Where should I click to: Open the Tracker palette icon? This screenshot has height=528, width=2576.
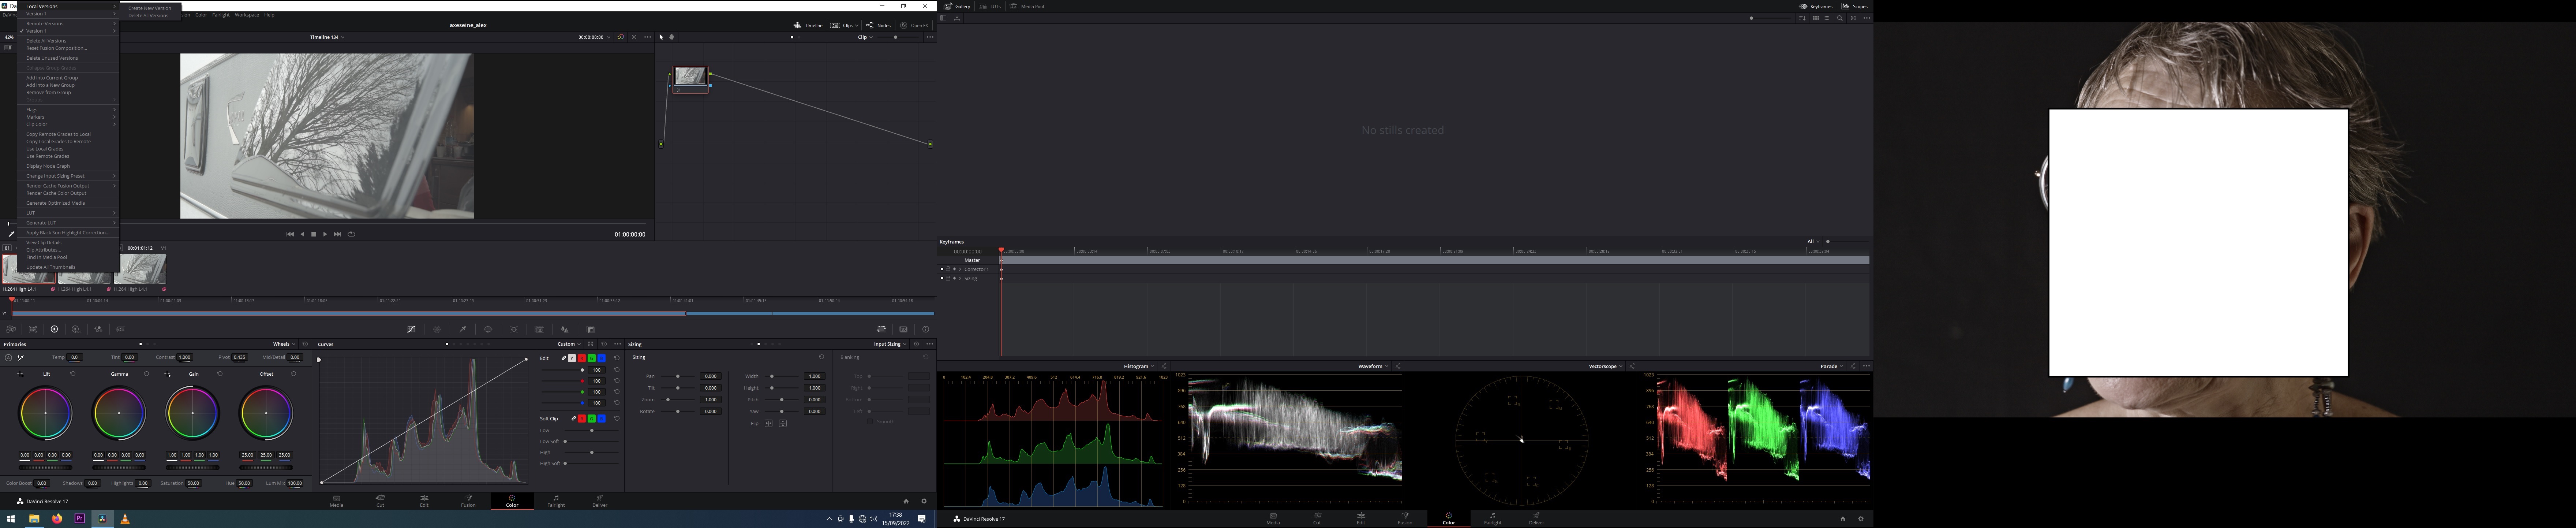tap(514, 329)
